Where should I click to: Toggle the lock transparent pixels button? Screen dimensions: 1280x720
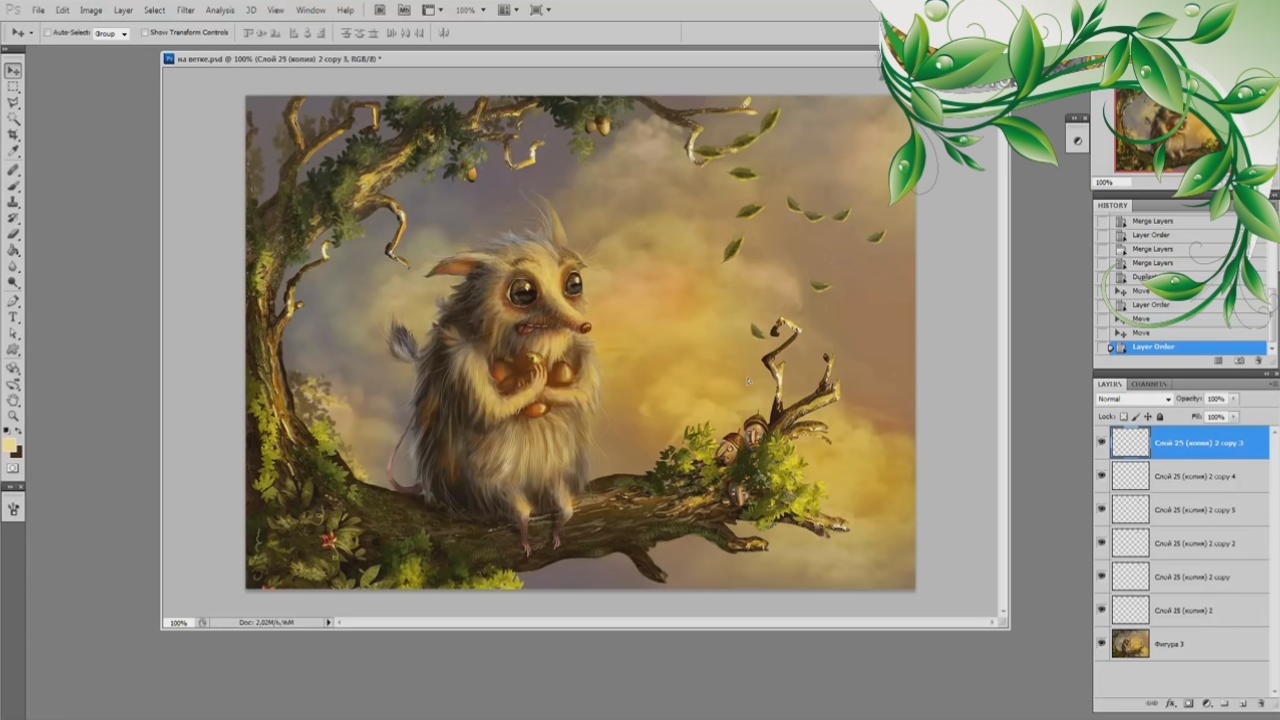1124,417
